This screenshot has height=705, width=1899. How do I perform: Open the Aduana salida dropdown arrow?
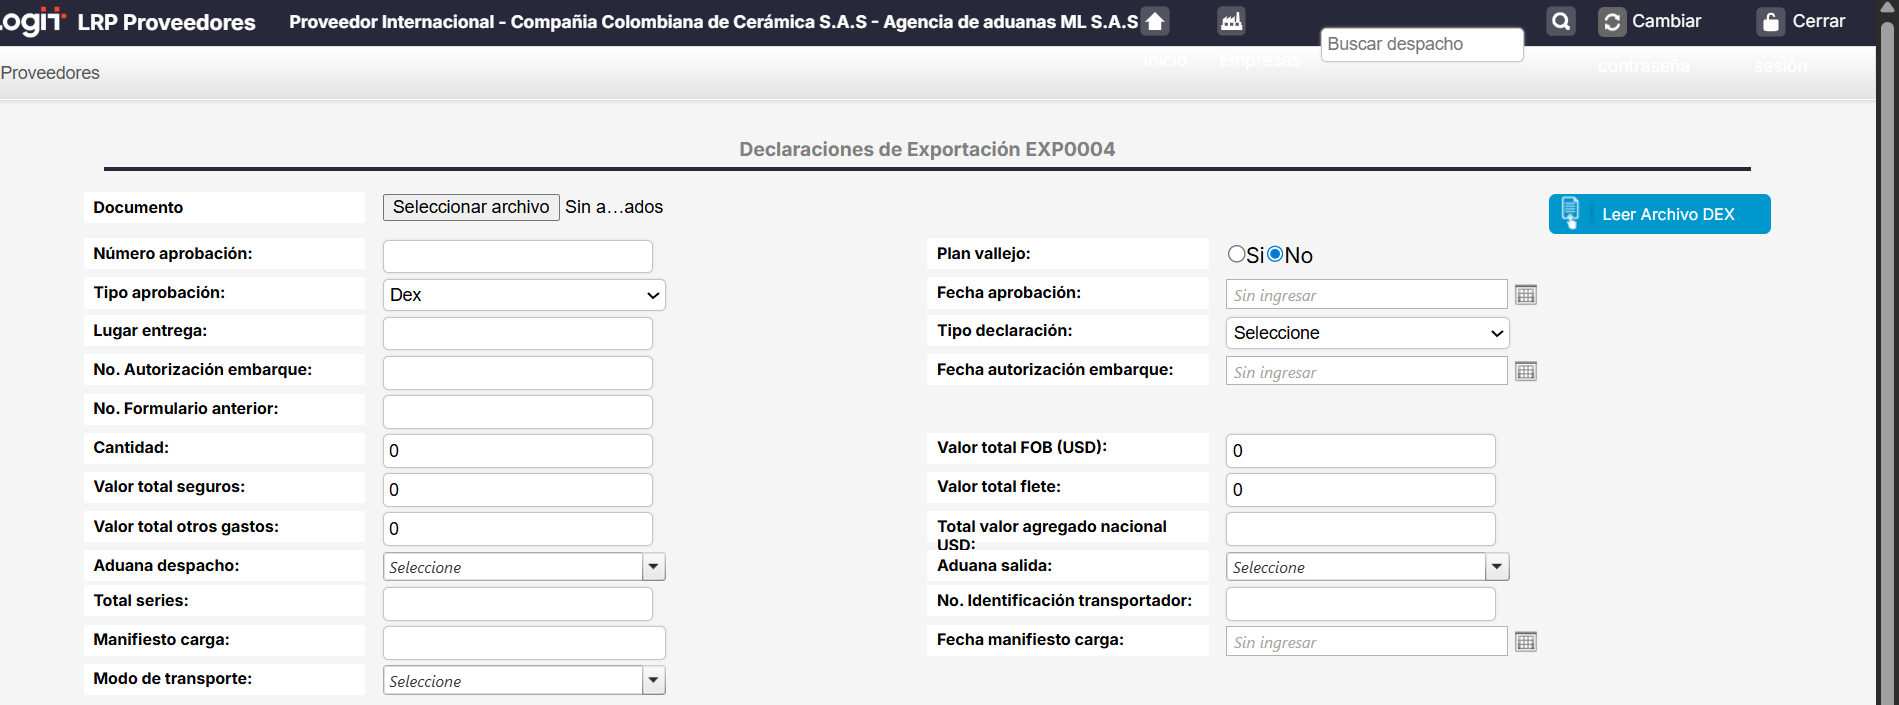[x=1496, y=567]
